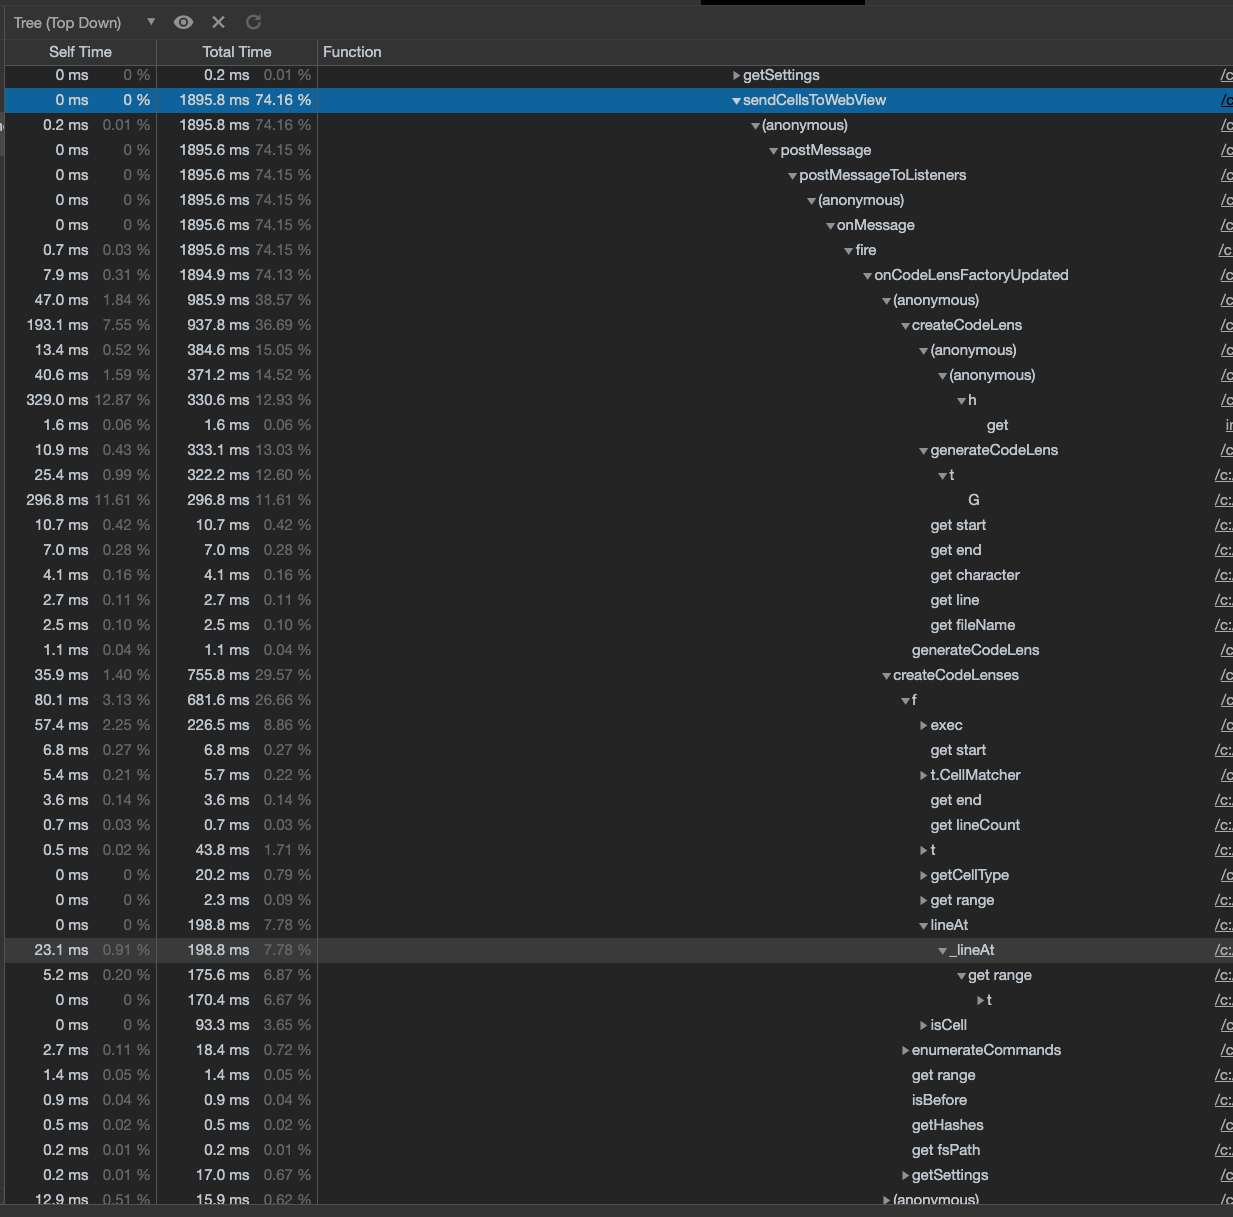Collapse the sendCellsToWebView function node
The height and width of the screenshot is (1217, 1233).
(x=735, y=100)
